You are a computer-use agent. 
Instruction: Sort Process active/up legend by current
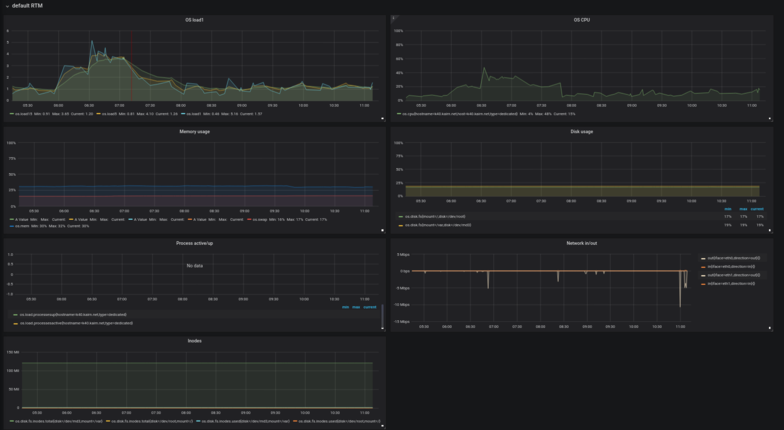[x=370, y=307]
